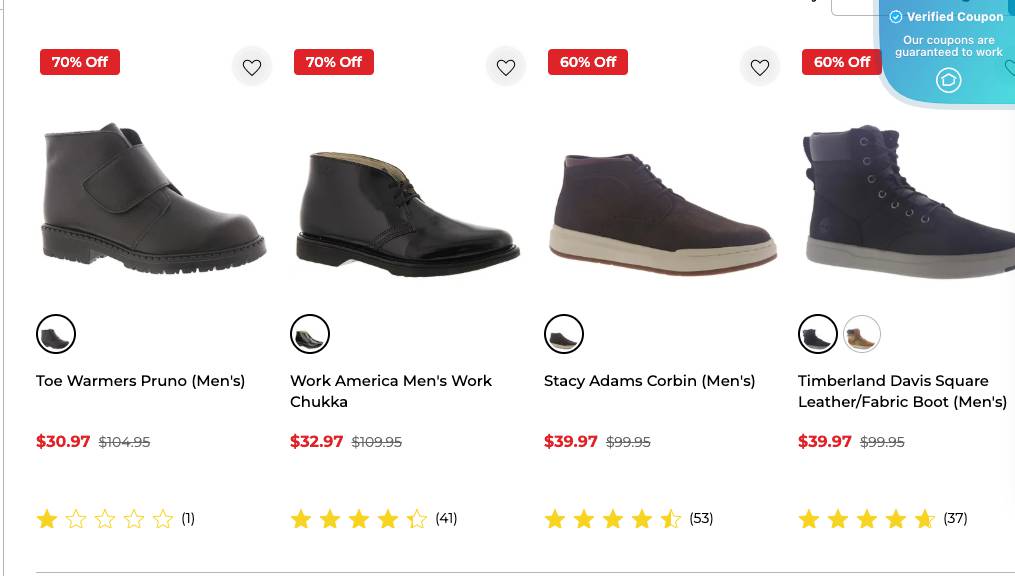Click the Verified Coupon checkmark badge icon
This screenshot has width=1015, height=576.
pos(896,16)
